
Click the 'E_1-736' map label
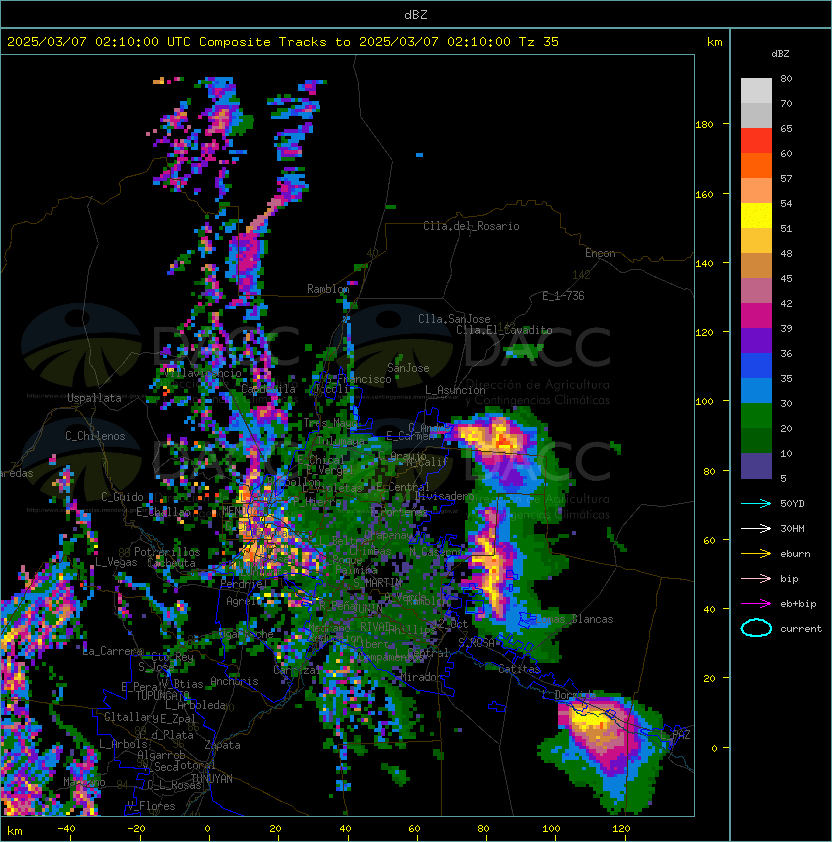(x=563, y=296)
